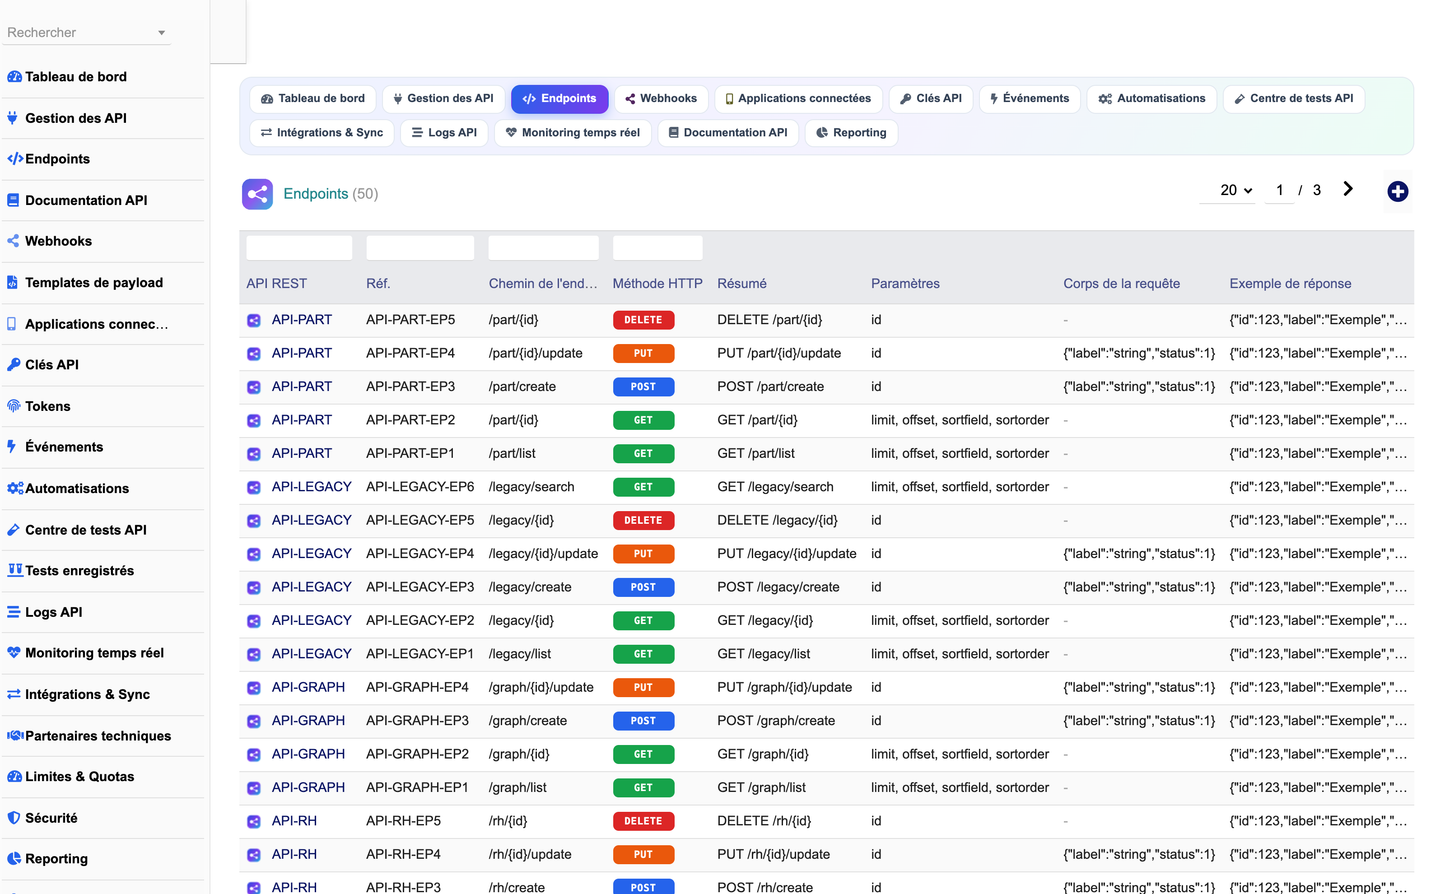Go to next page of endpoints

[x=1348, y=189]
